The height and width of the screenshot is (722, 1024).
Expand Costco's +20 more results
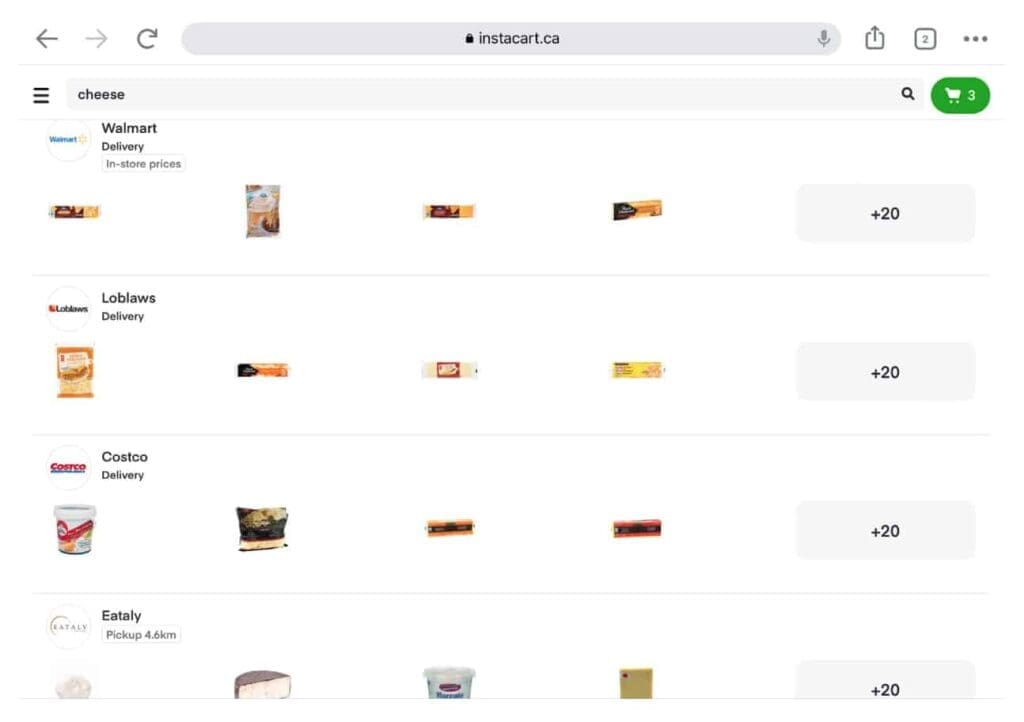point(885,531)
